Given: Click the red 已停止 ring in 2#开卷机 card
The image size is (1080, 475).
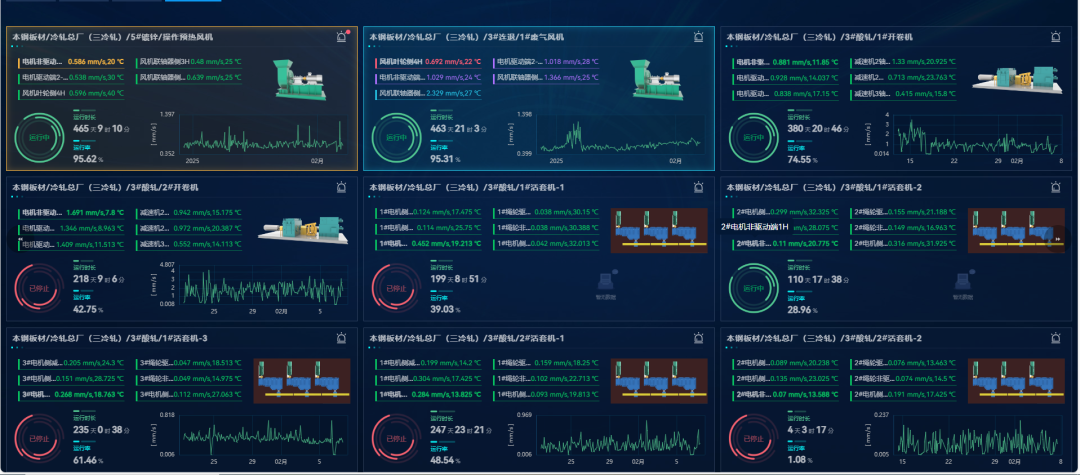Looking at the screenshot, I should coord(36,288).
